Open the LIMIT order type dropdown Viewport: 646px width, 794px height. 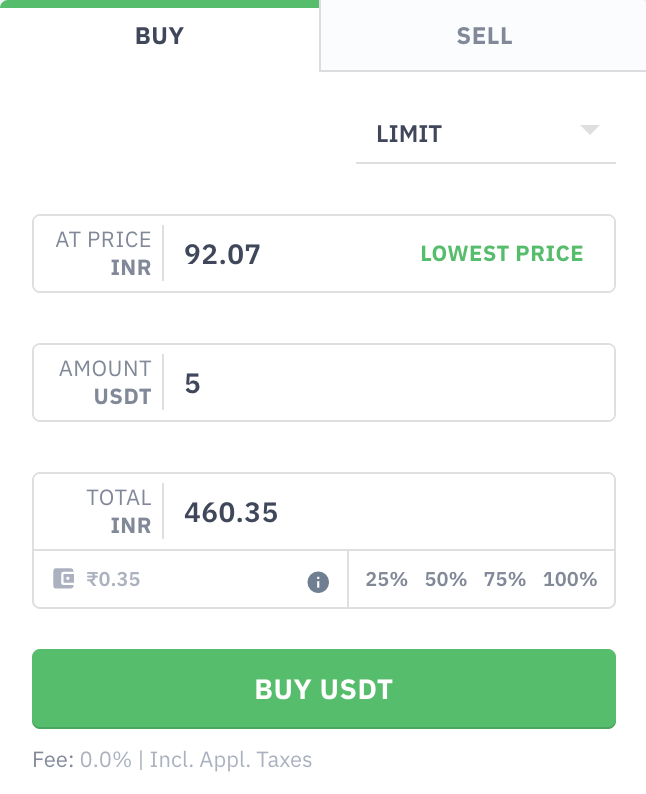point(485,134)
